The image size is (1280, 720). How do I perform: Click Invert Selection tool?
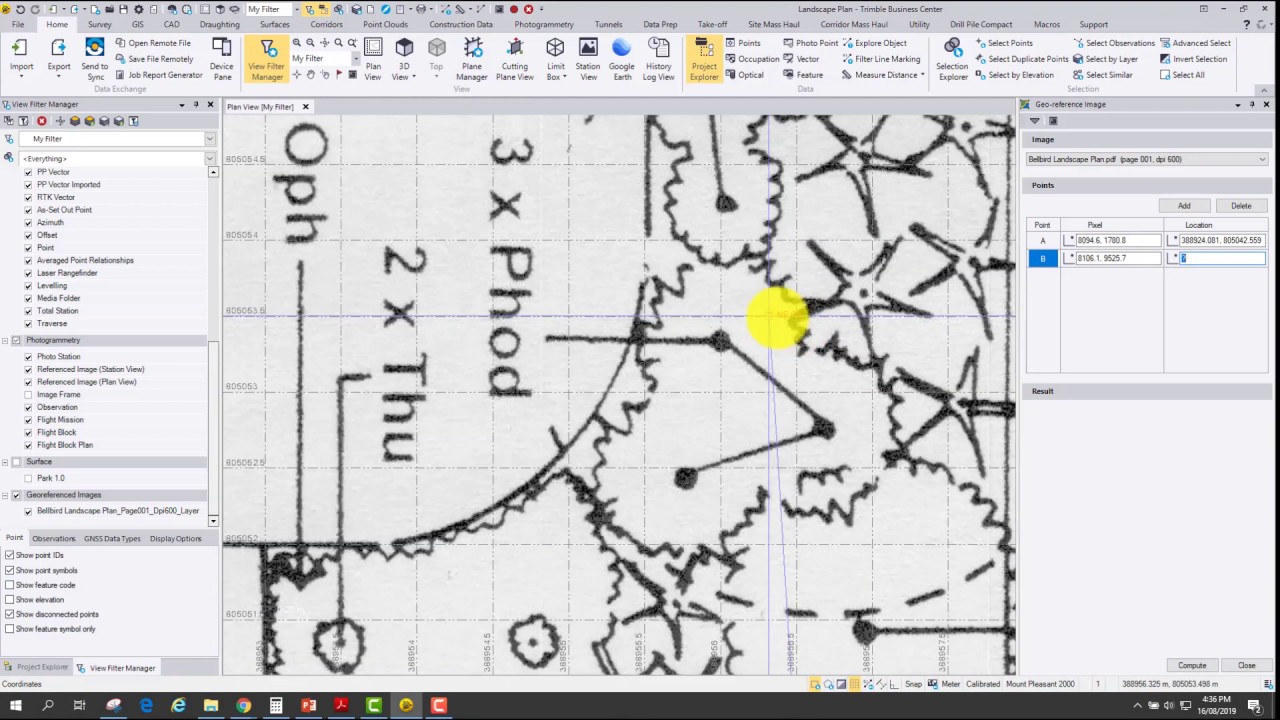coord(1194,59)
